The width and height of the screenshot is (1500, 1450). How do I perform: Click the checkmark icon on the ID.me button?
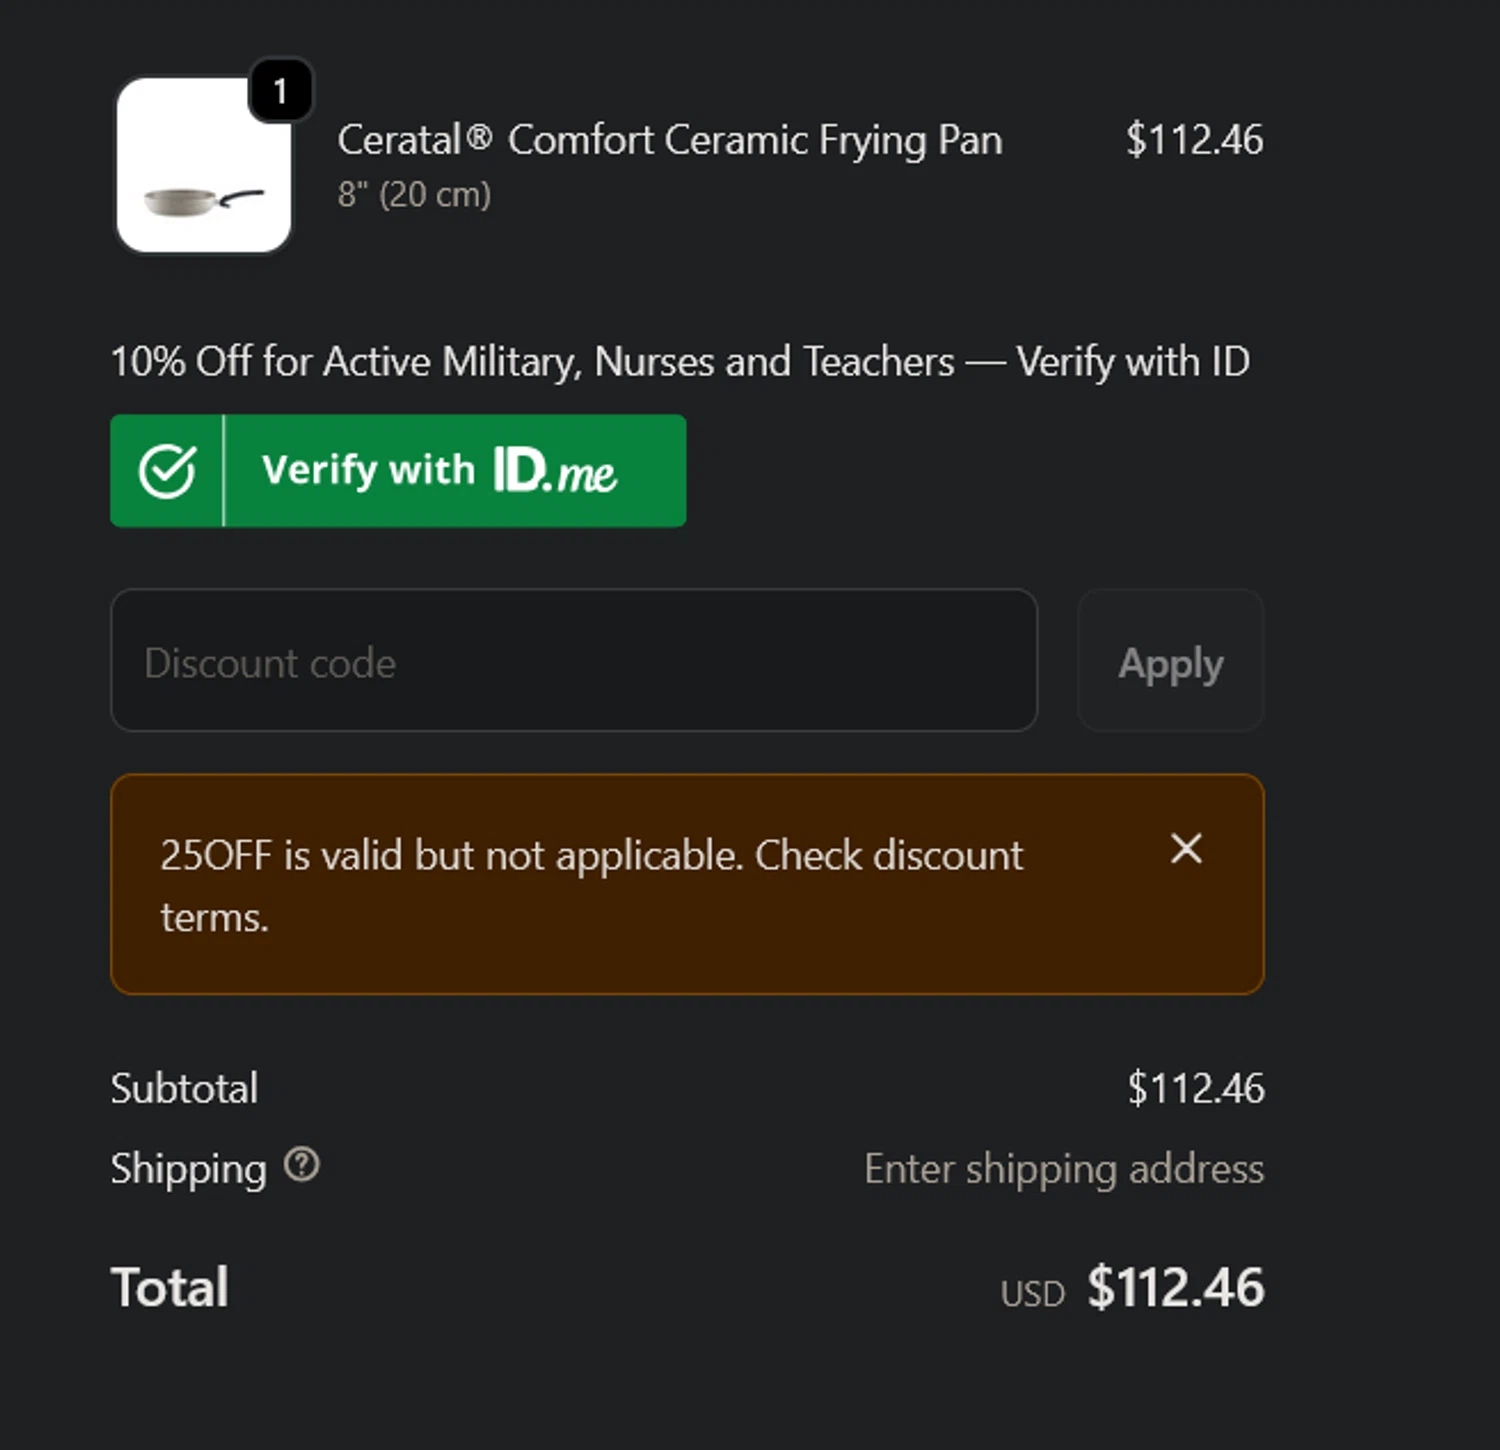(167, 471)
